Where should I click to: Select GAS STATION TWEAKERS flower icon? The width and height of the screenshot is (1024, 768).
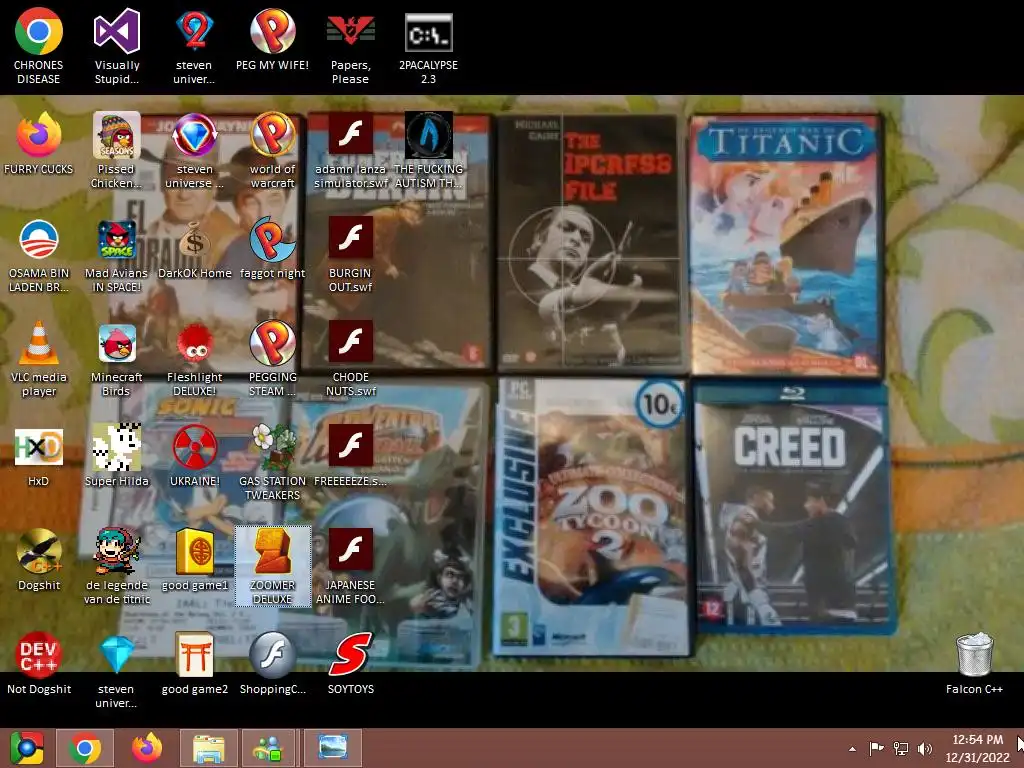pos(272,462)
